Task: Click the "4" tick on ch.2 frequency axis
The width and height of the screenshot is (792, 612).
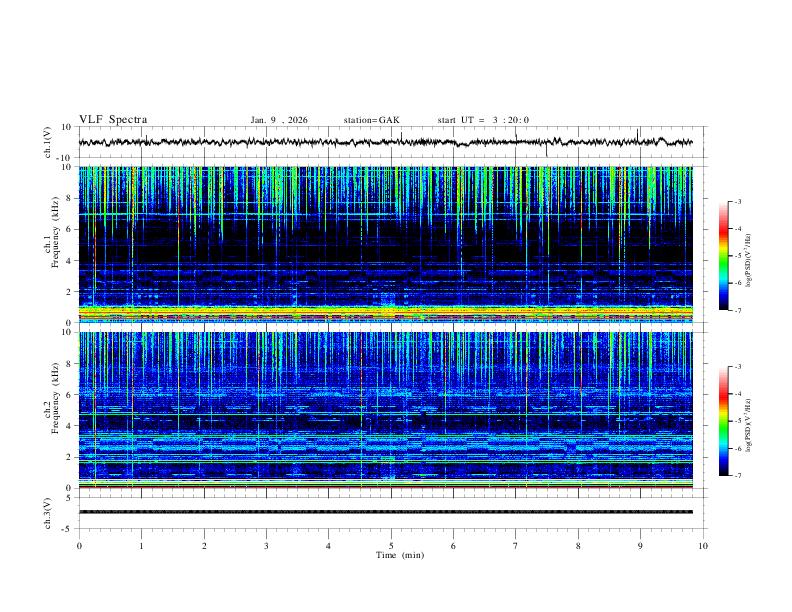Action: (x=69, y=426)
